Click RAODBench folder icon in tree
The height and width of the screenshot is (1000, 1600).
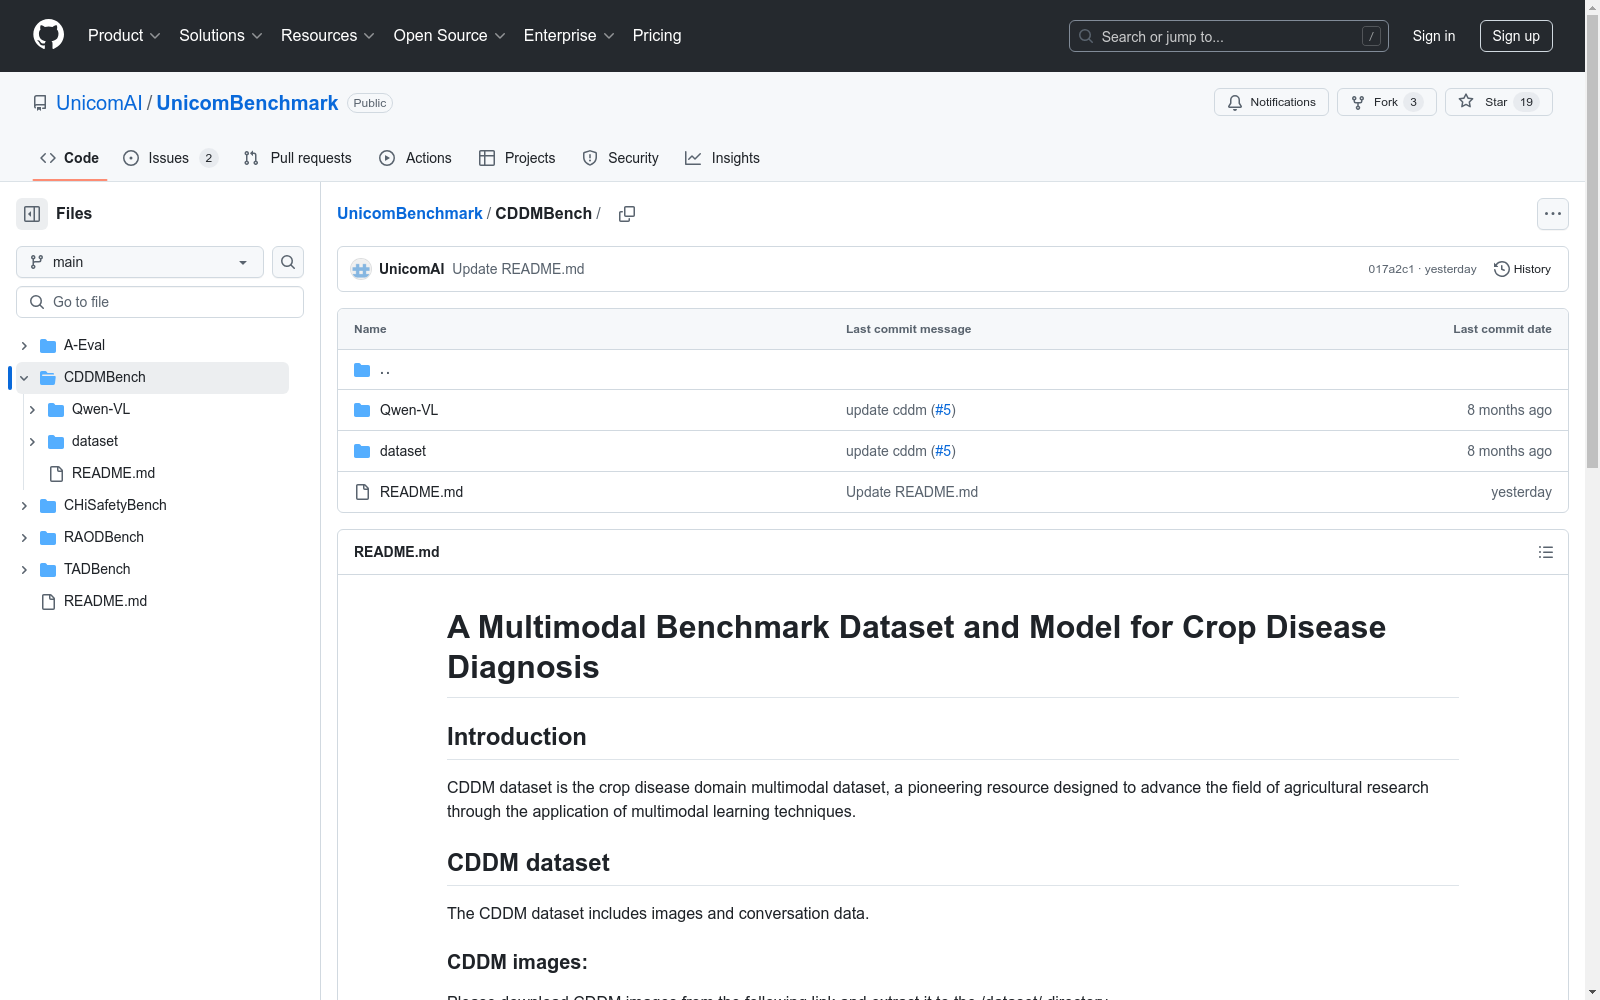(x=48, y=538)
